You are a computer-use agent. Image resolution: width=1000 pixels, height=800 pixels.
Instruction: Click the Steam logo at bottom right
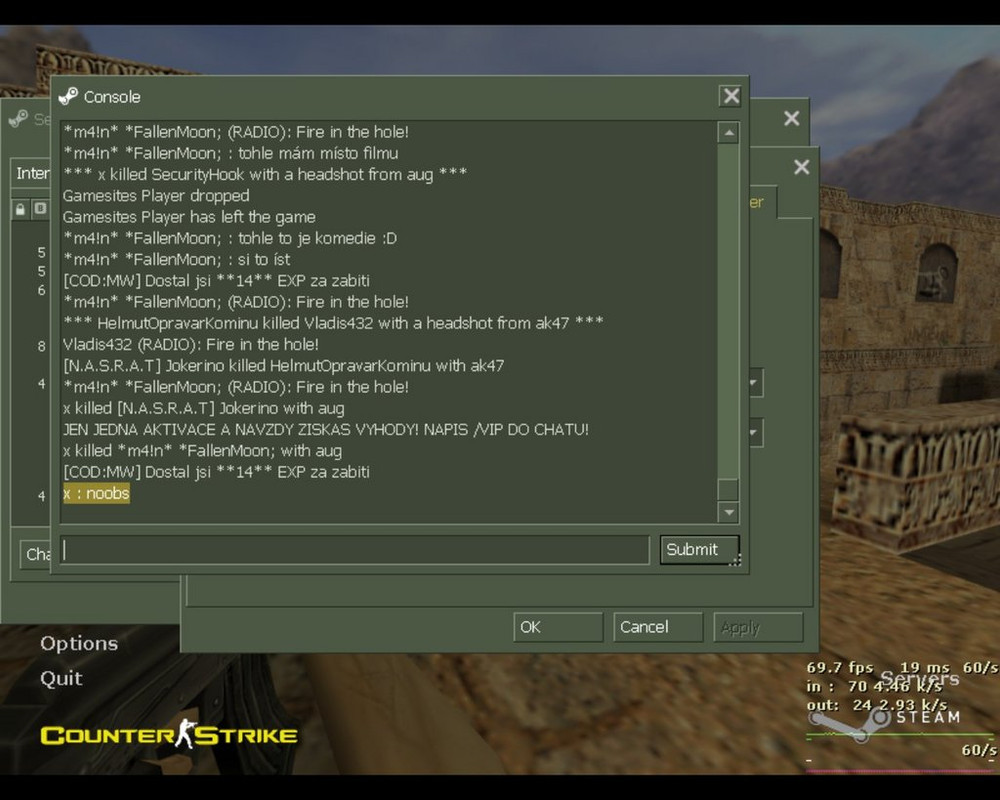click(886, 723)
